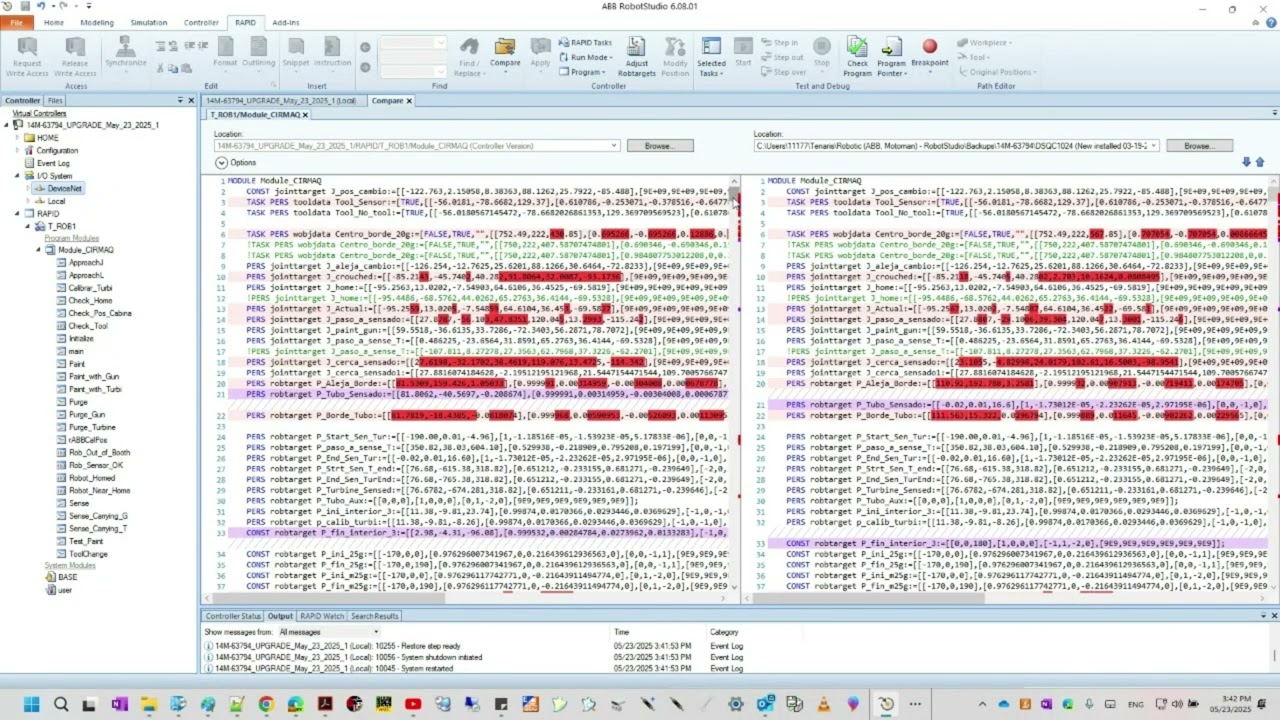1280x720 pixels.
Task: Open Windows Start menu
Action: point(31,705)
